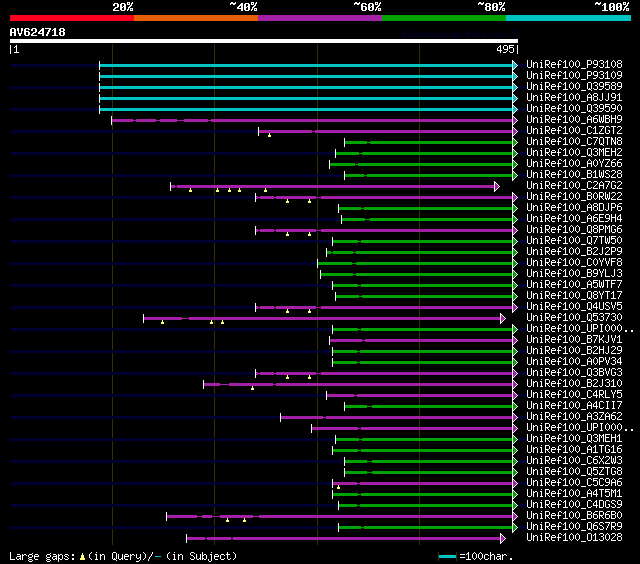Select UniRef100_C1ZGT2 subject name
The image size is (640, 564).
pos(574,131)
